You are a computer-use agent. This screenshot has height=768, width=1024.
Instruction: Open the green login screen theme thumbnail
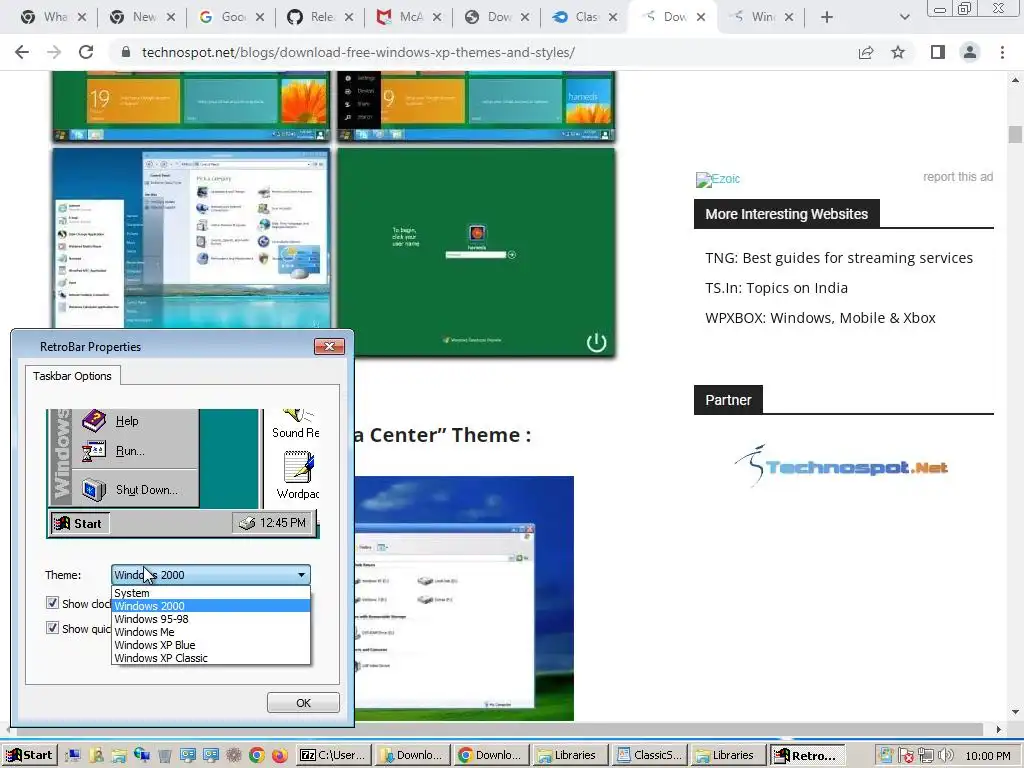(x=477, y=252)
